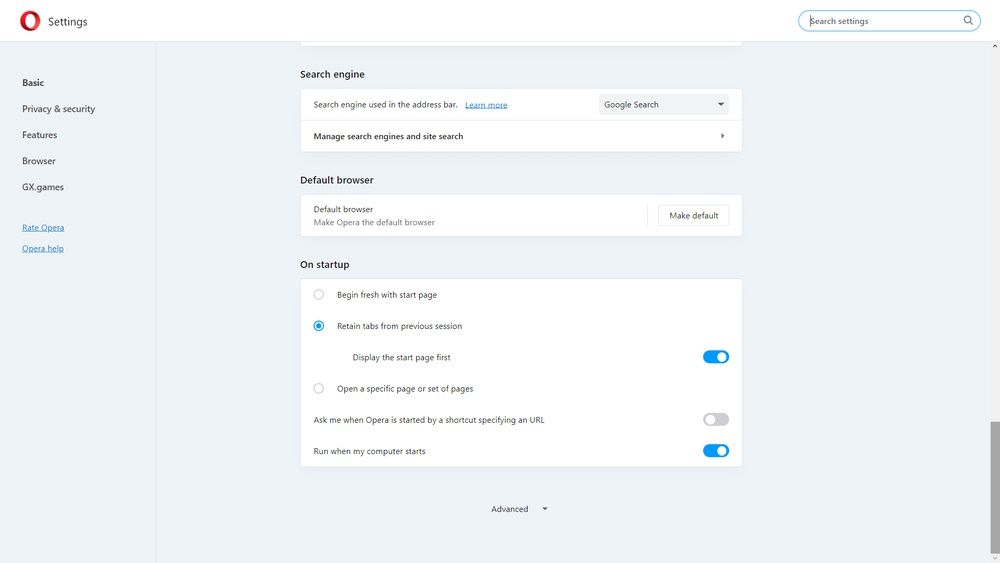Expand the Advanced settings section
The width and height of the screenshot is (1000, 563).
(519, 509)
